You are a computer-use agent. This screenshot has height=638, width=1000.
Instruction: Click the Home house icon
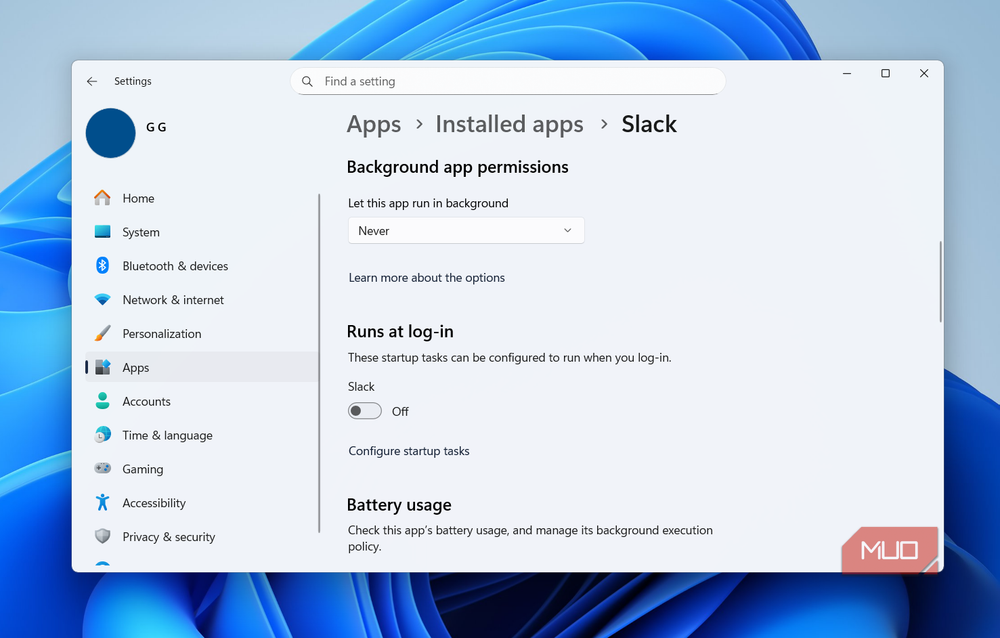[102, 198]
